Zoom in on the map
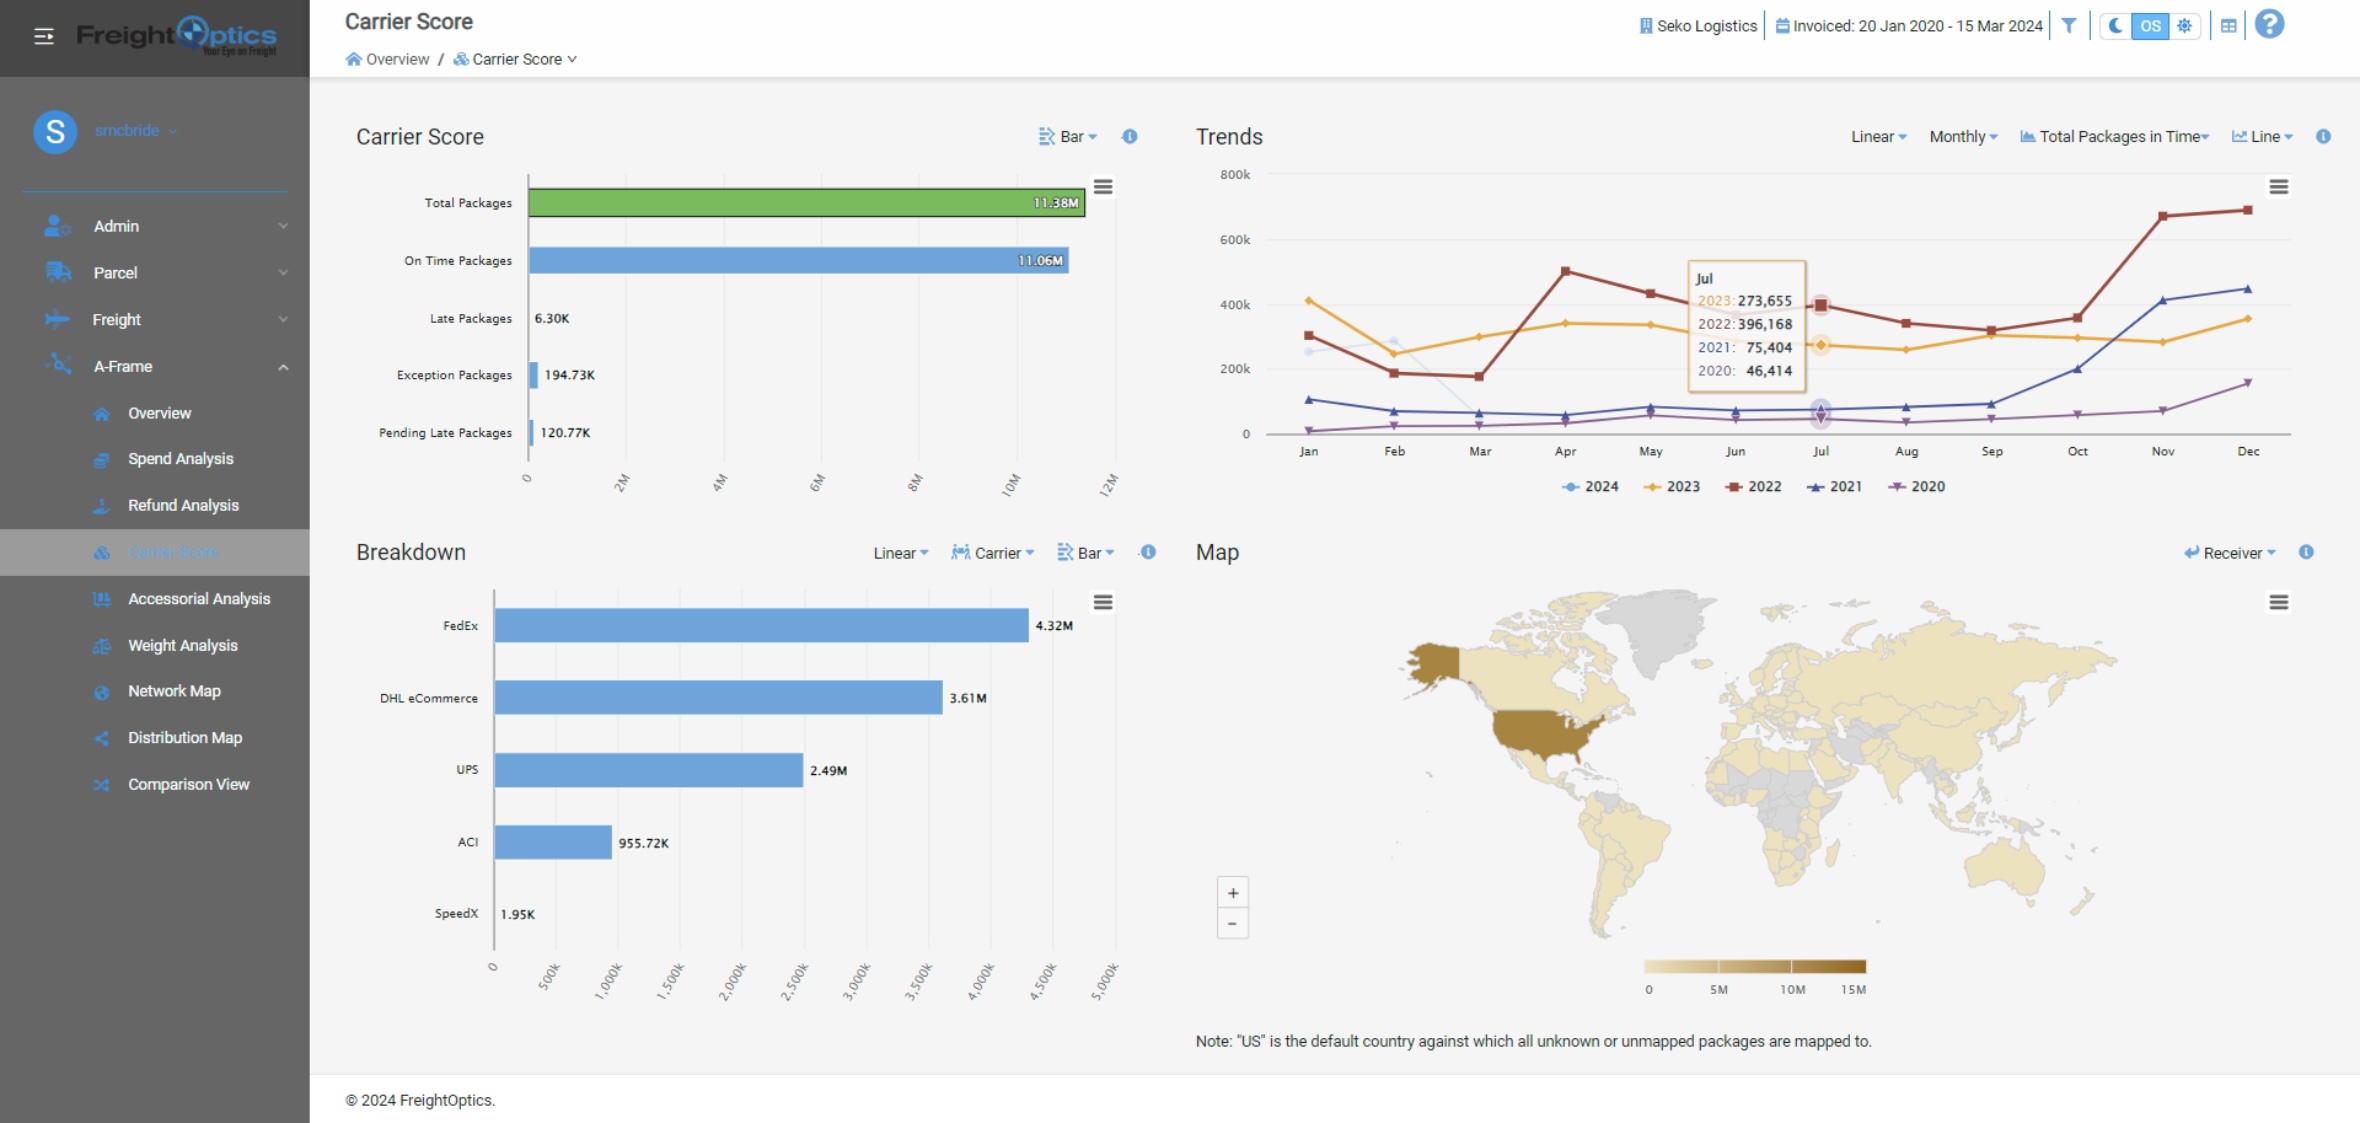The width and height of the screenshot is (2360, 1123). click(1232, 893)
